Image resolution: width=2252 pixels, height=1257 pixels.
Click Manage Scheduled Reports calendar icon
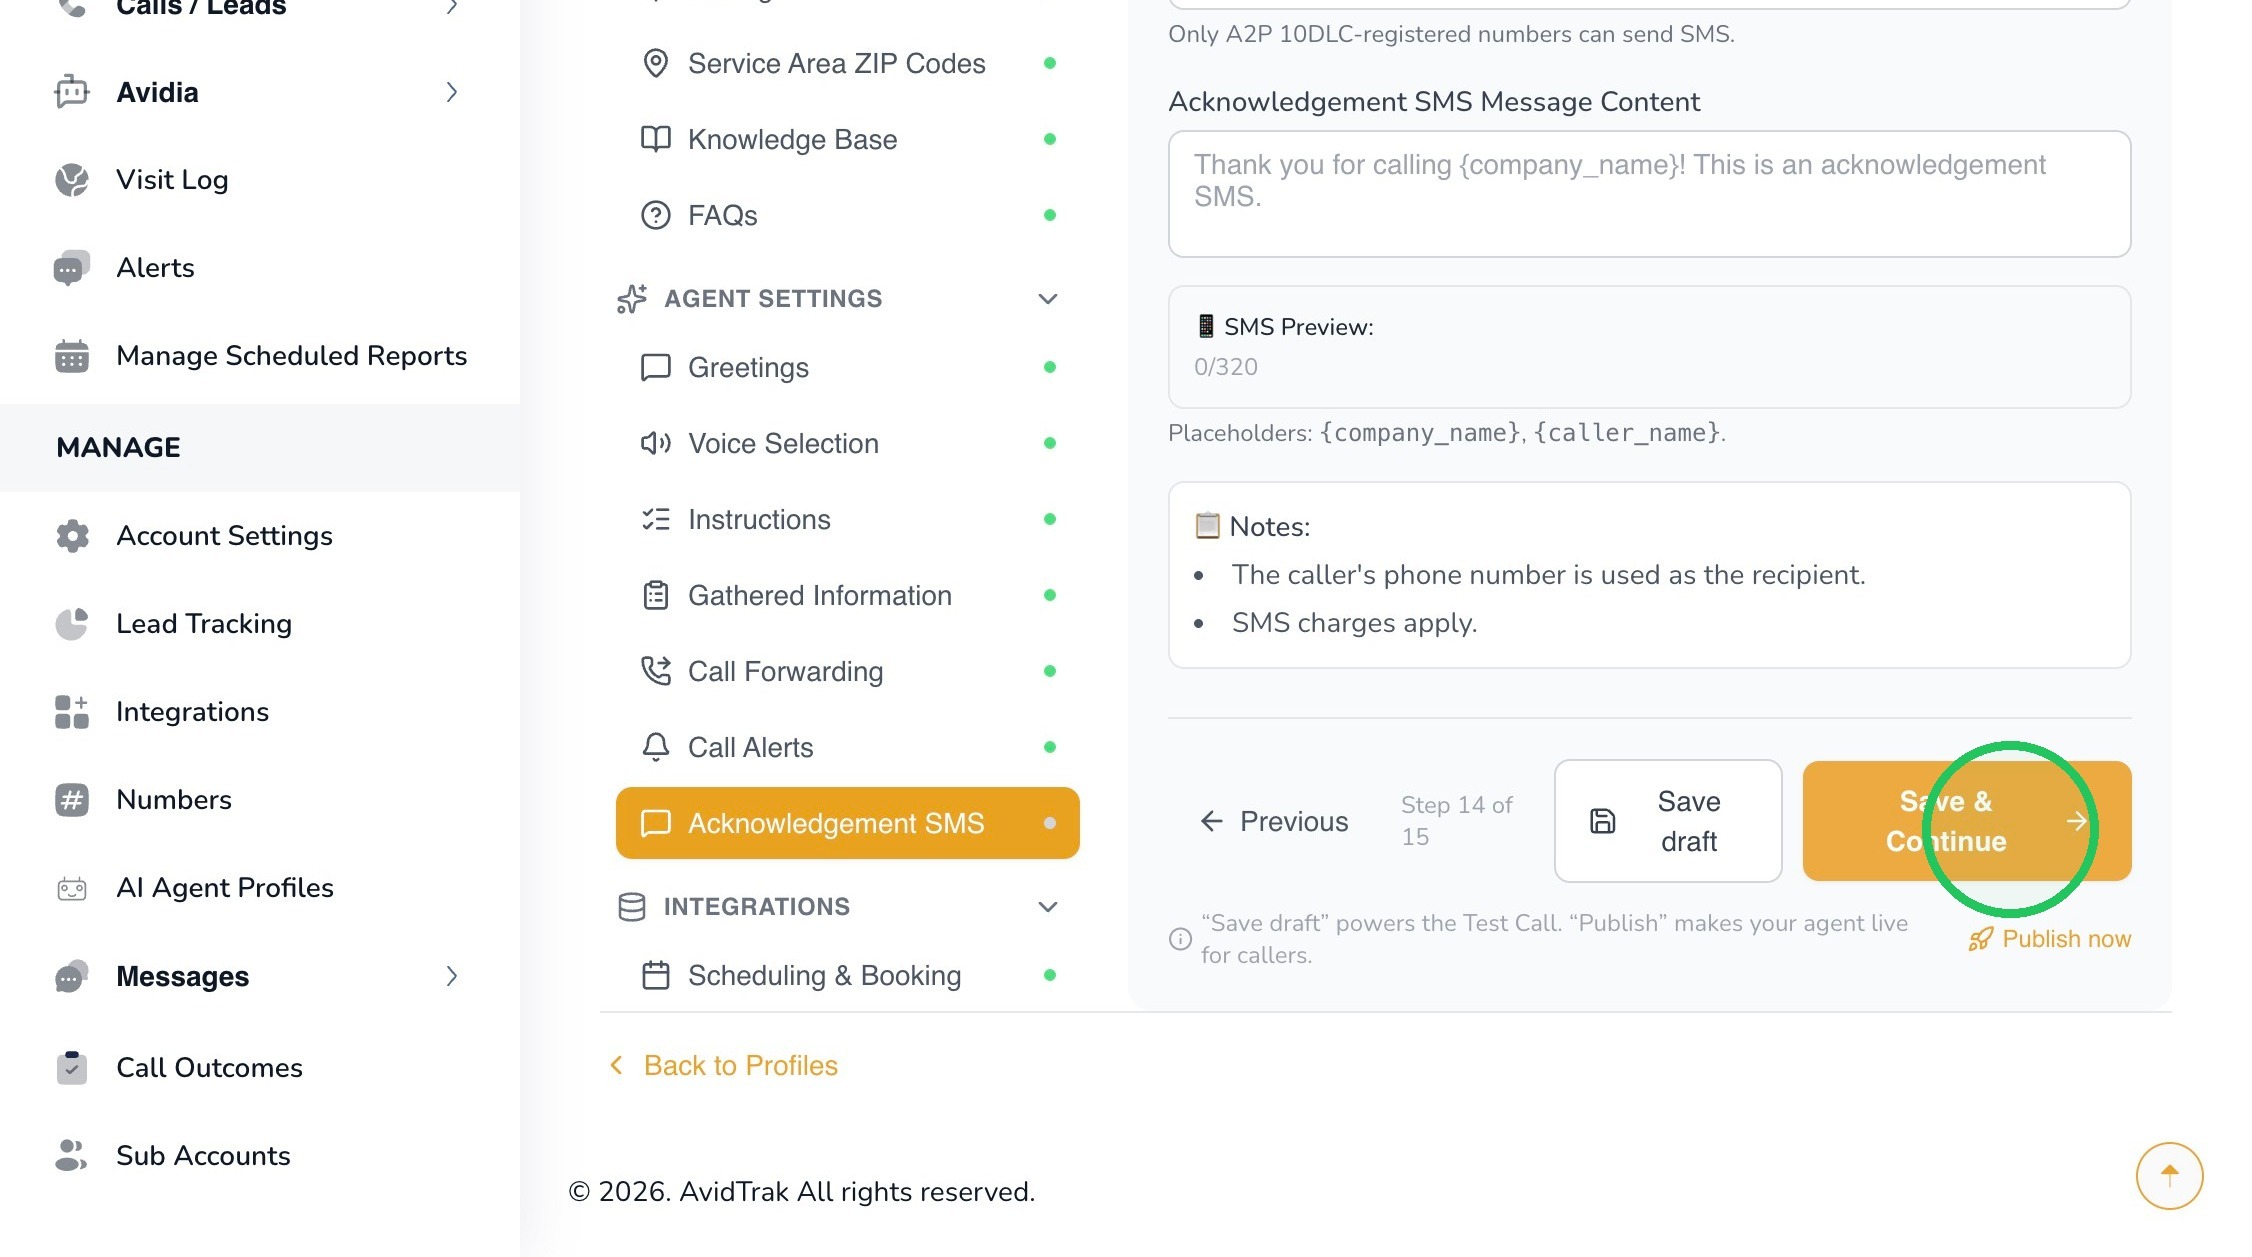[x=72, y=356]
